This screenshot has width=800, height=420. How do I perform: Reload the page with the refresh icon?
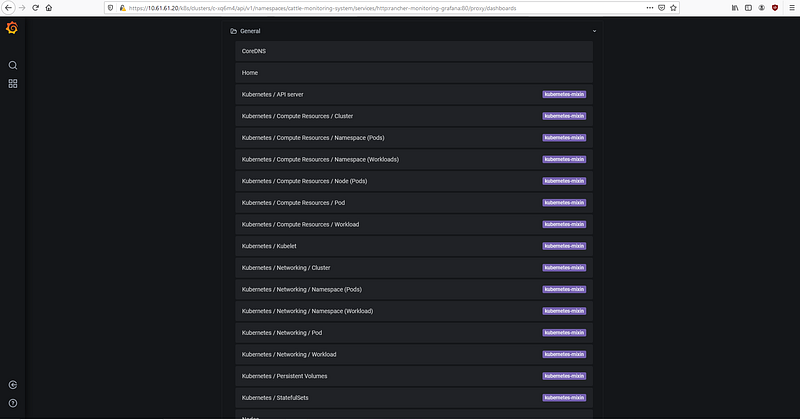point(35,8)
